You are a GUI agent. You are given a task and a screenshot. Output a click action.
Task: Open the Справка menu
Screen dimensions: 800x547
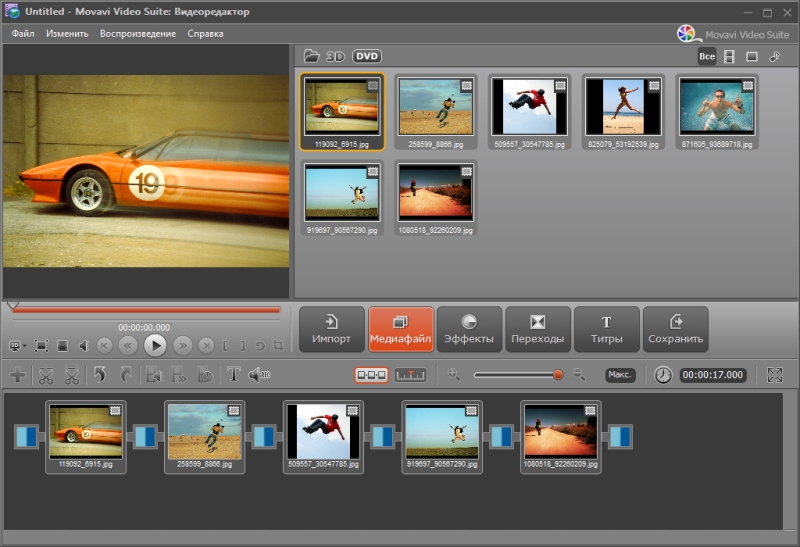(x=205, y=34)
